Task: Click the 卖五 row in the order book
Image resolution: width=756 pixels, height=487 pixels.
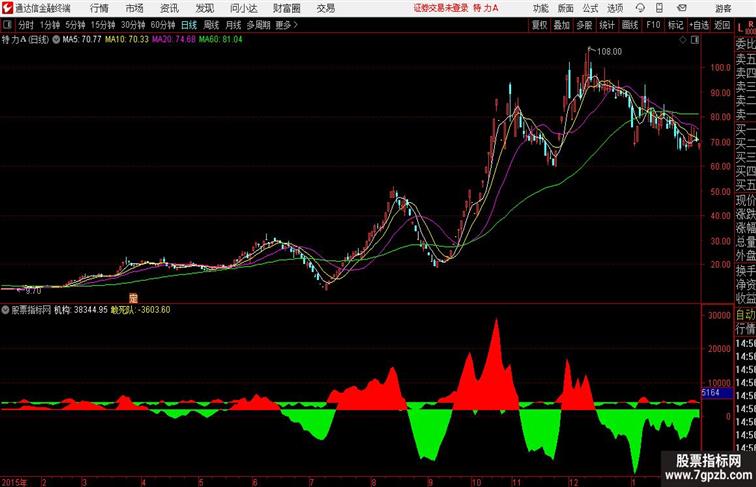Action: click(745, 59)
